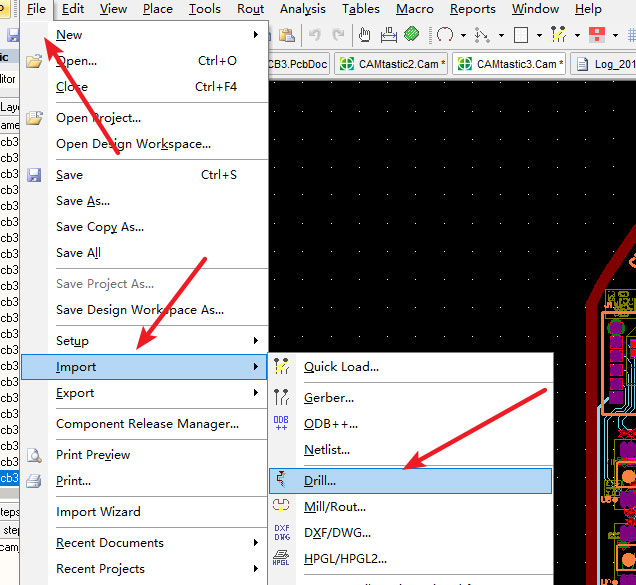Click the Gerber import icon

281,397
